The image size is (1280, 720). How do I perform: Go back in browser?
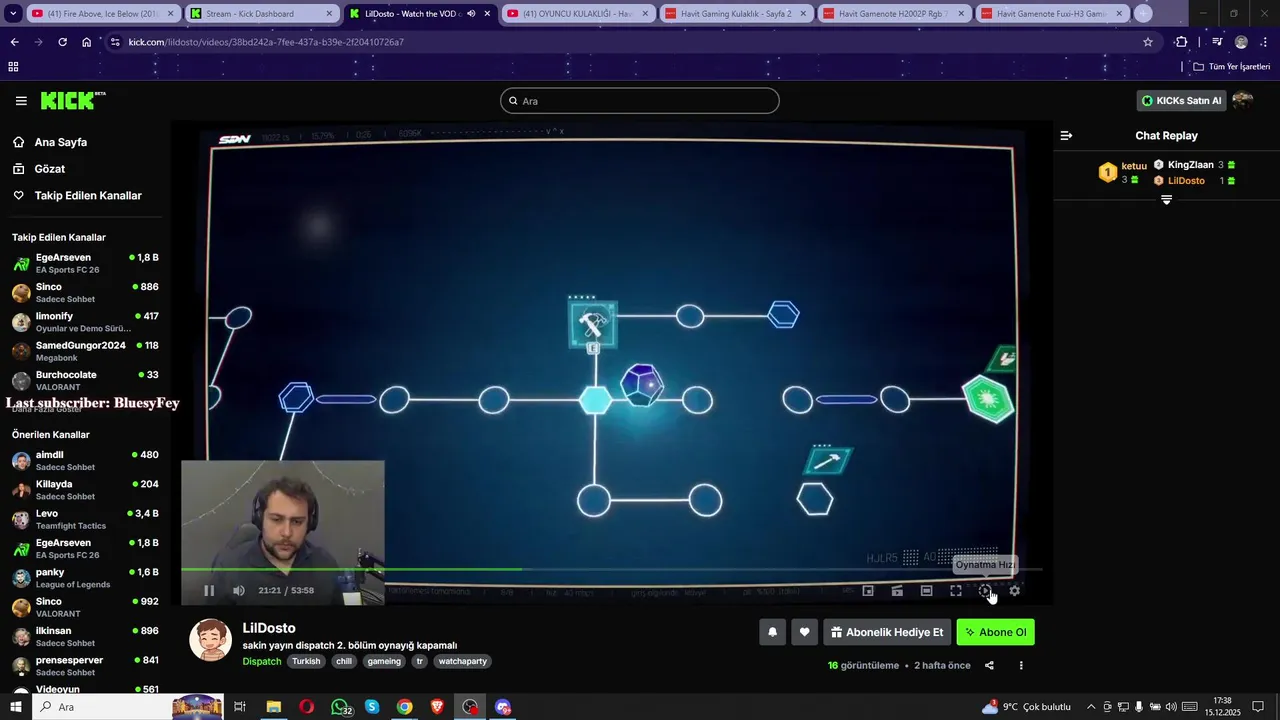tap(14, 42)
